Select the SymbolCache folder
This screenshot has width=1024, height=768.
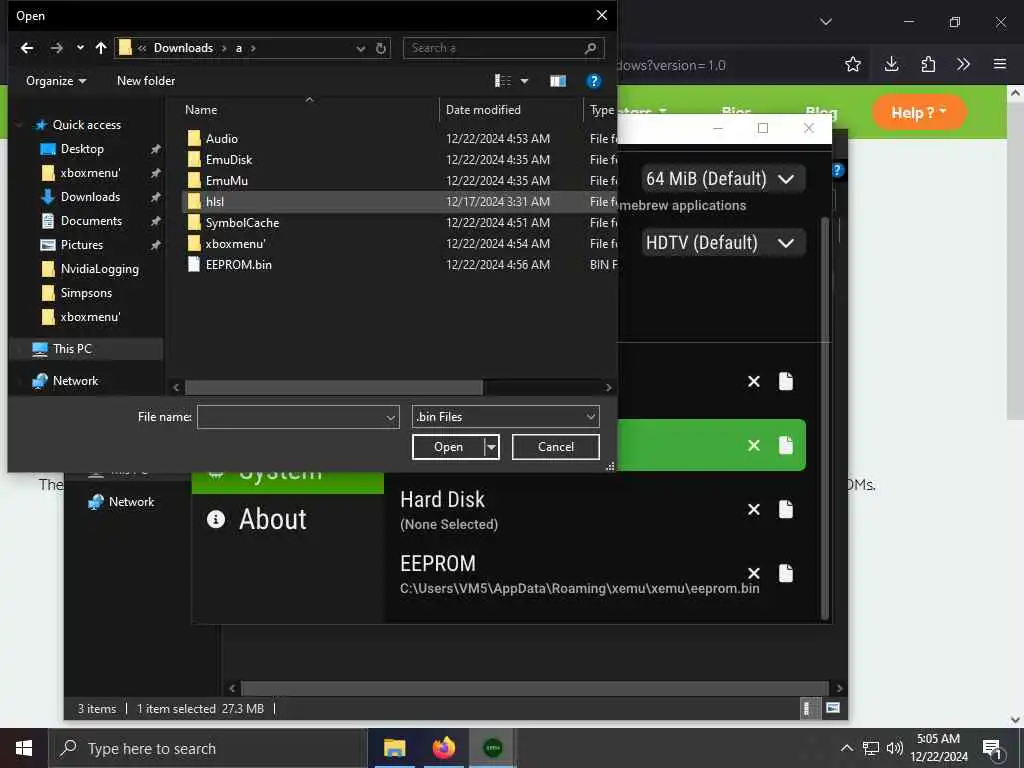point(242,223)
